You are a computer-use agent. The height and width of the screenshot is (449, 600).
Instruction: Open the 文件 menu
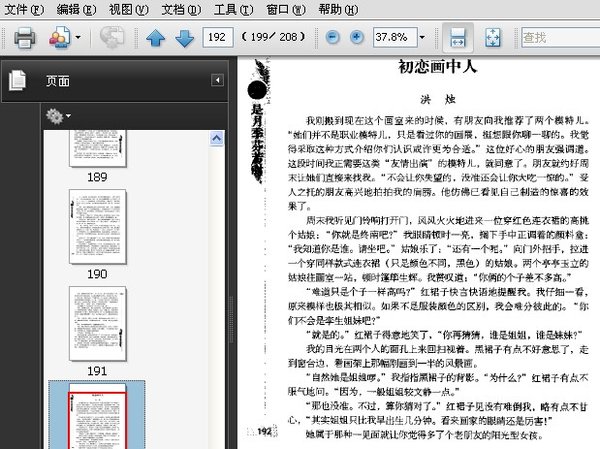pos(23,9)
